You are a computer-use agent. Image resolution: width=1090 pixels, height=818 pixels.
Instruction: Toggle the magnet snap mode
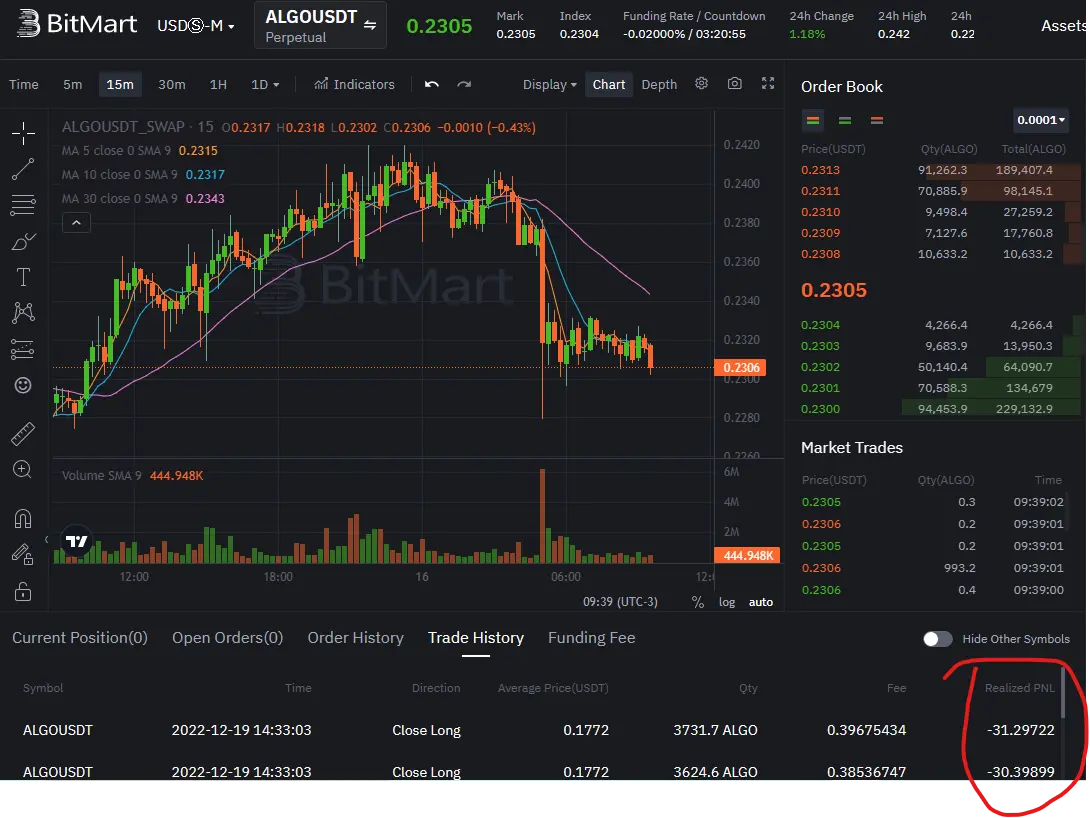coord(23,518)
